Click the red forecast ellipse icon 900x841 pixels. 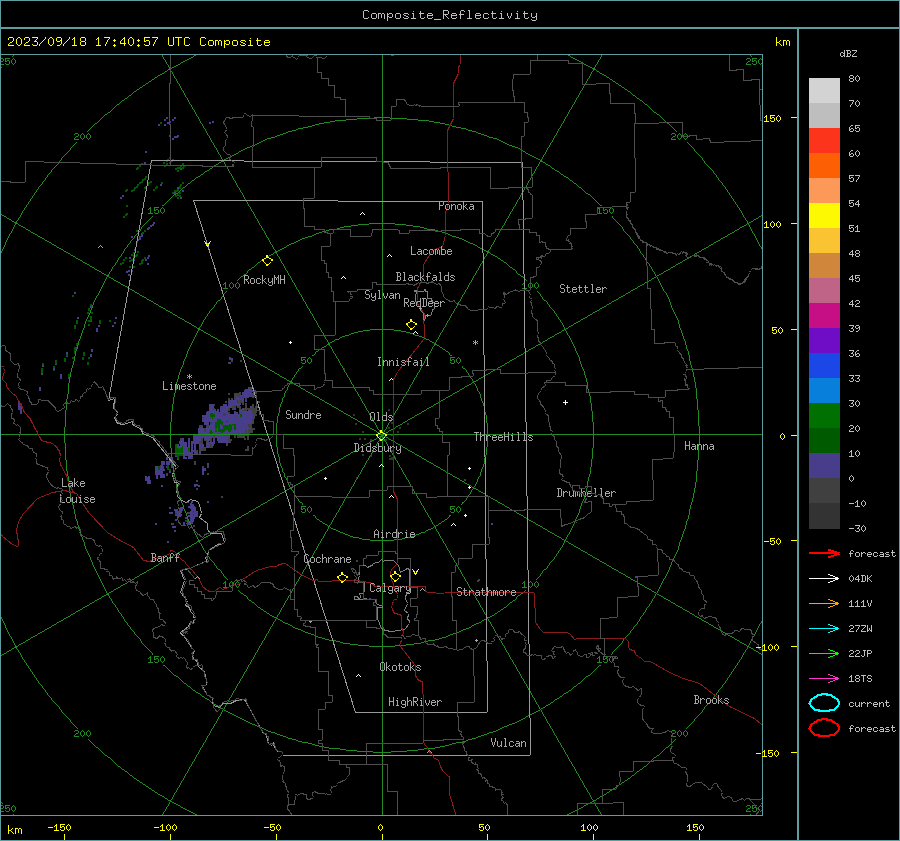click(x=824, y=728)
